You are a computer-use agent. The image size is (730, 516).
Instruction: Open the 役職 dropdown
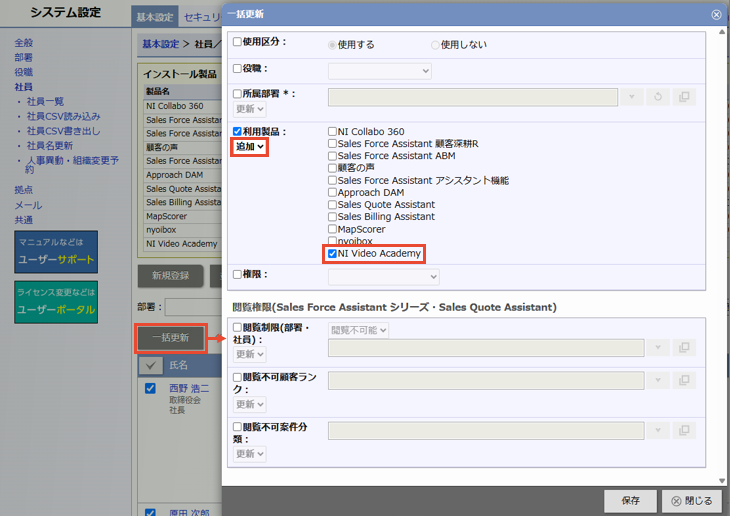pos(379,71)
